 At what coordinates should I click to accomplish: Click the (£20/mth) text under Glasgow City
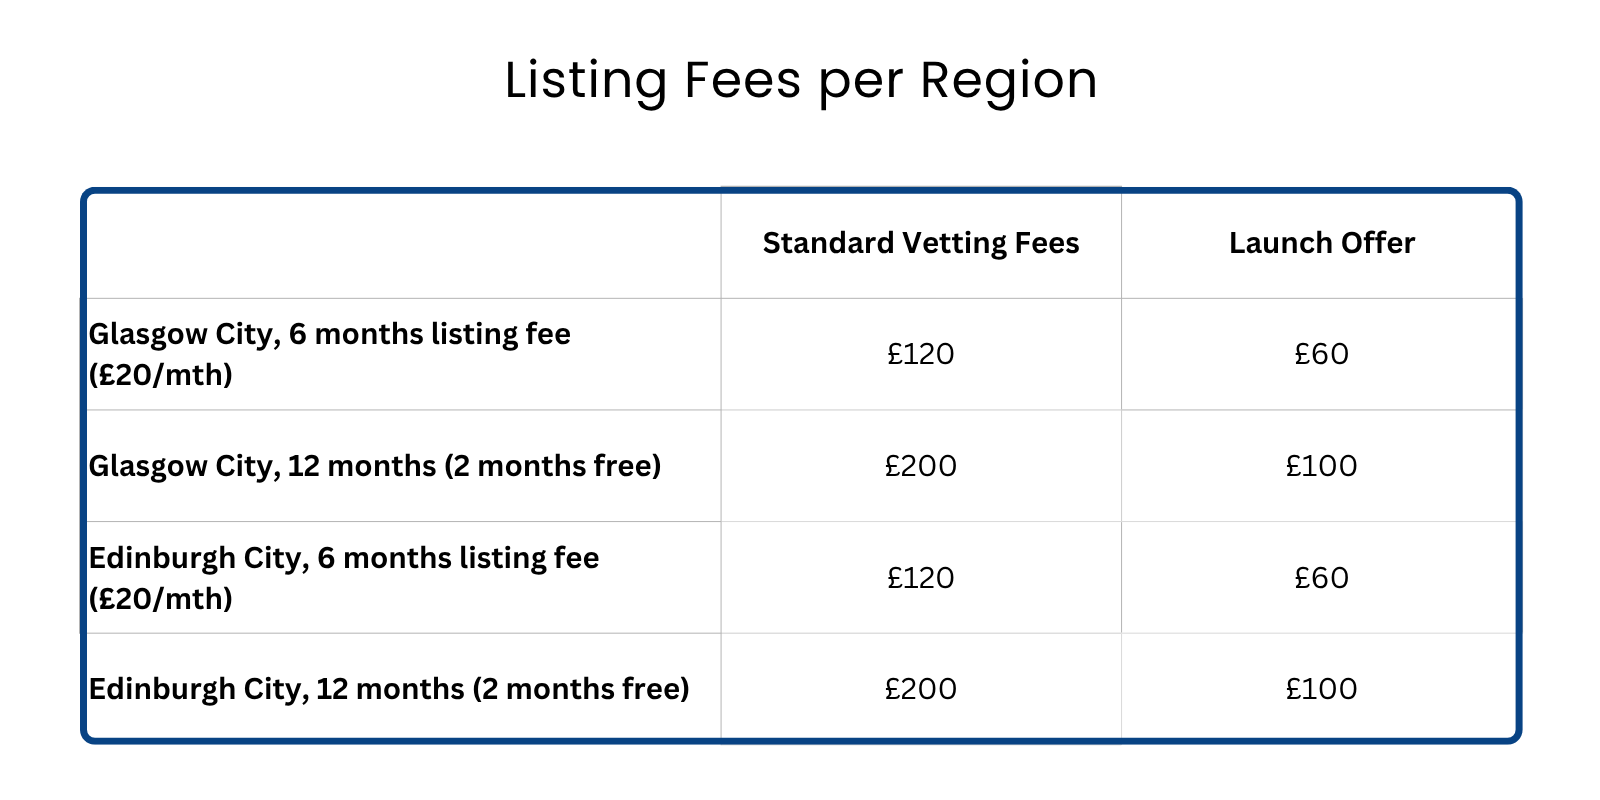161,375
